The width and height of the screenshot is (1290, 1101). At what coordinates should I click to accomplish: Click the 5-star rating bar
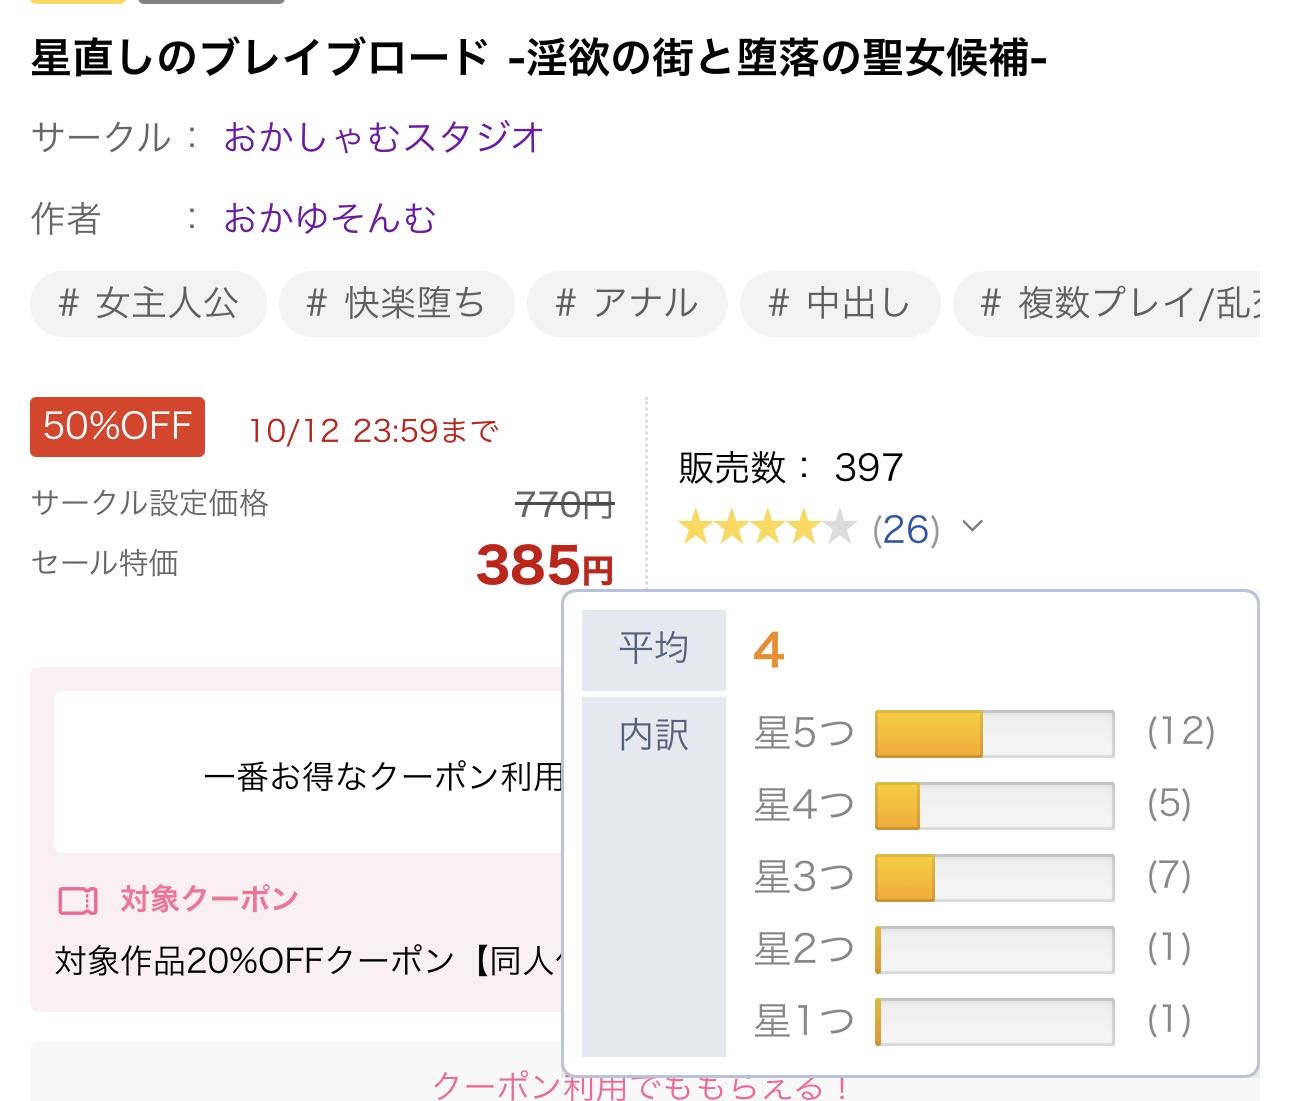tap(995, 733)
